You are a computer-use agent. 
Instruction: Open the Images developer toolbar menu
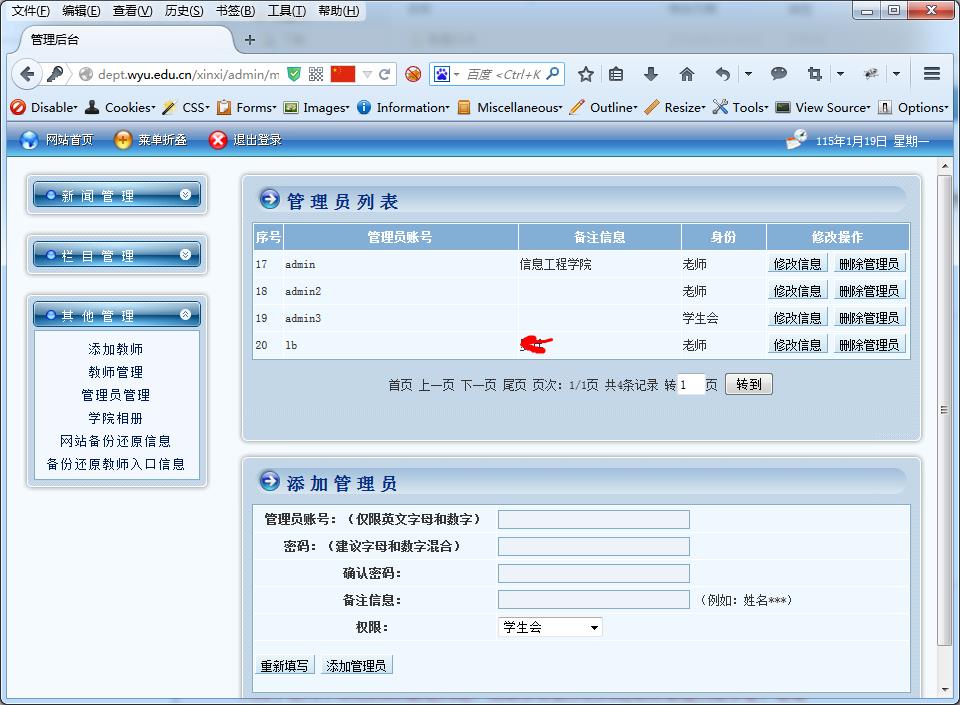tap(317, 108)
